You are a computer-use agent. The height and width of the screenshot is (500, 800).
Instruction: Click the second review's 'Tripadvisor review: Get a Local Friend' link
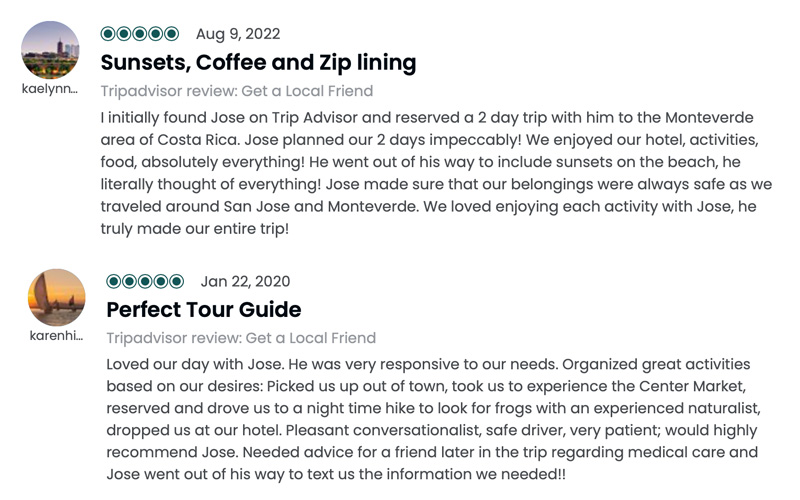pyautogui.click(x=241, y=338)
